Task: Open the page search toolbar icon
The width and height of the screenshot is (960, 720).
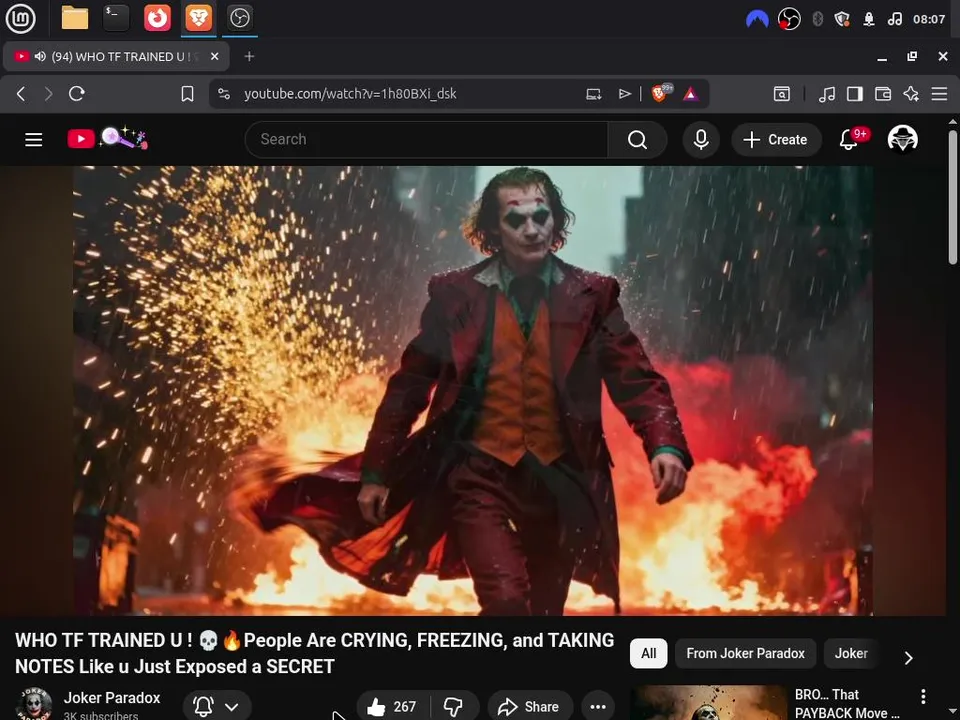Action: [x=782, y=94]
